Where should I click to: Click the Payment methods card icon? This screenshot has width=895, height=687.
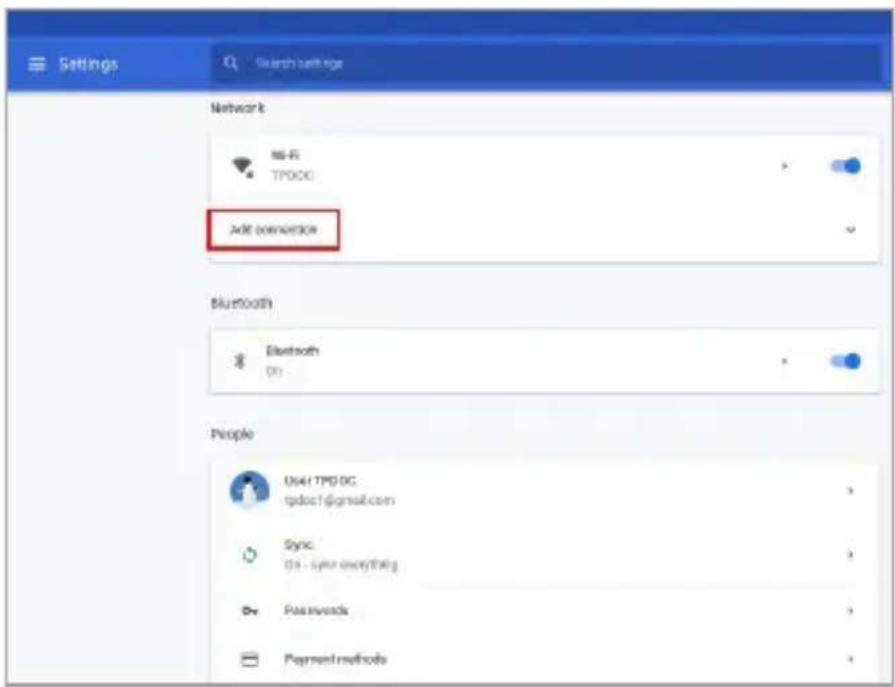pos(249,660)
